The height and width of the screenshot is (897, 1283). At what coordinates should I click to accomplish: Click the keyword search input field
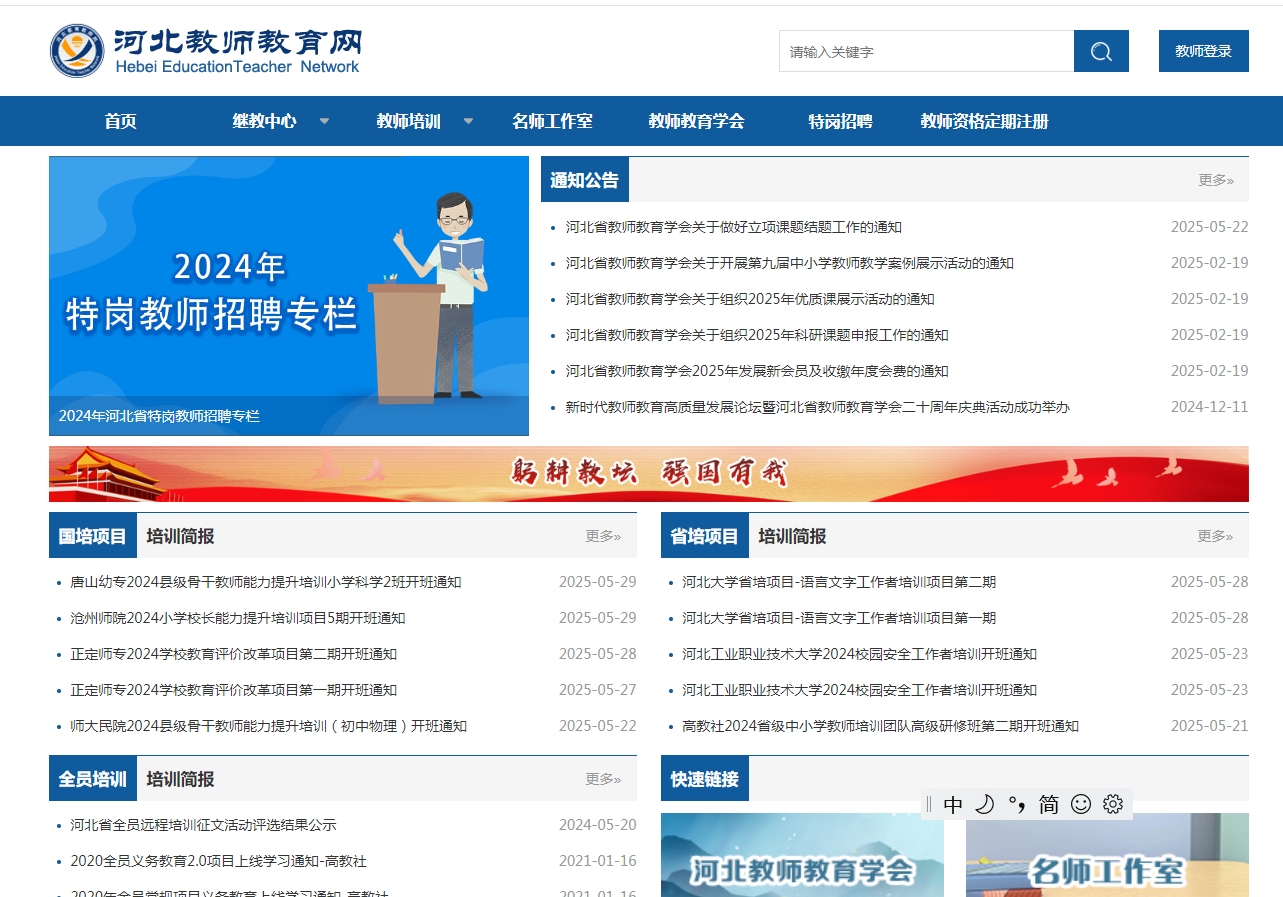925,51
